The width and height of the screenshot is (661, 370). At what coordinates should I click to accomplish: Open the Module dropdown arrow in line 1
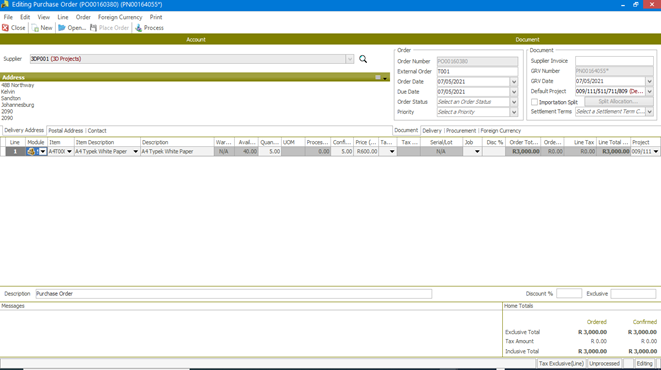coord(43,152)
